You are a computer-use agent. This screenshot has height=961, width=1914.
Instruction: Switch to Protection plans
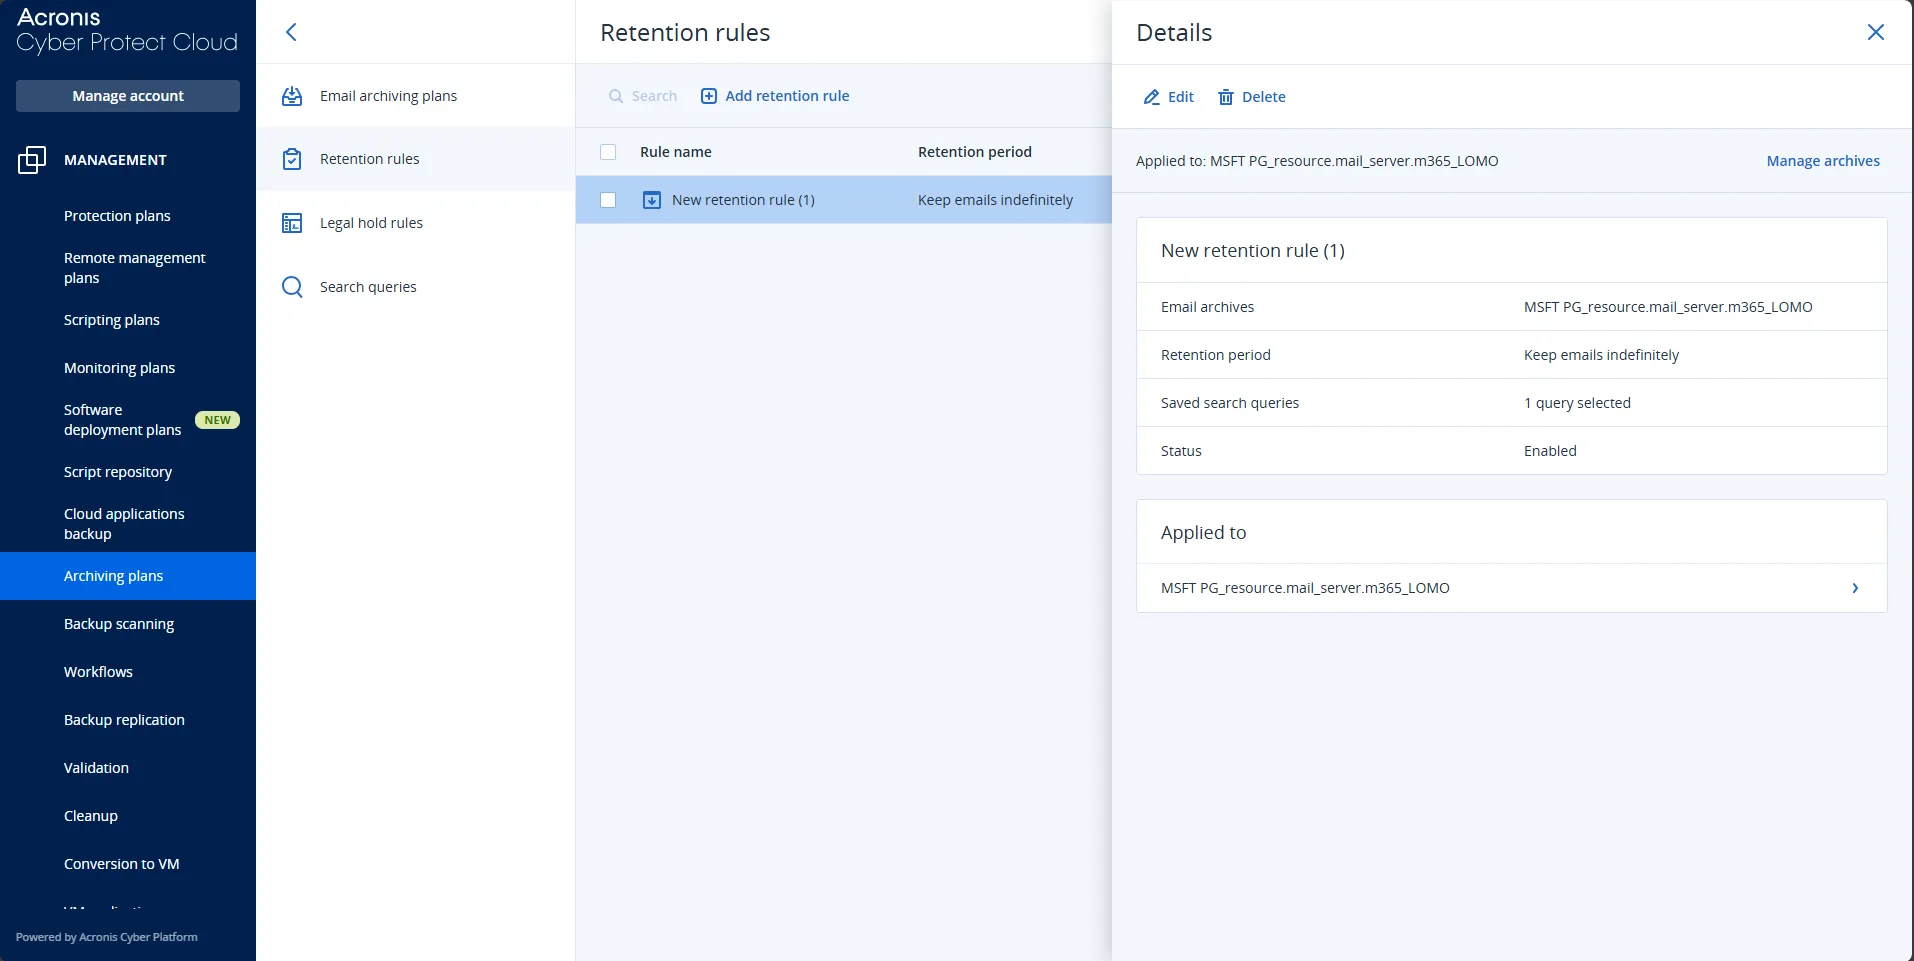tap(116, 216)
